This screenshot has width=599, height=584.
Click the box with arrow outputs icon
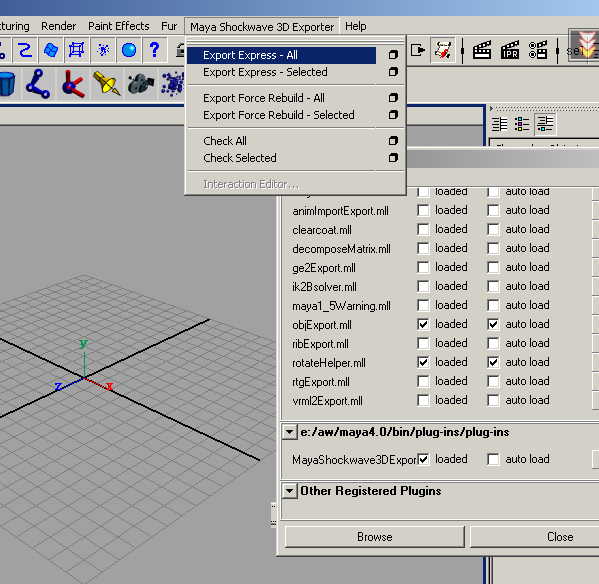pyautogui.click(x=418, y=50)
